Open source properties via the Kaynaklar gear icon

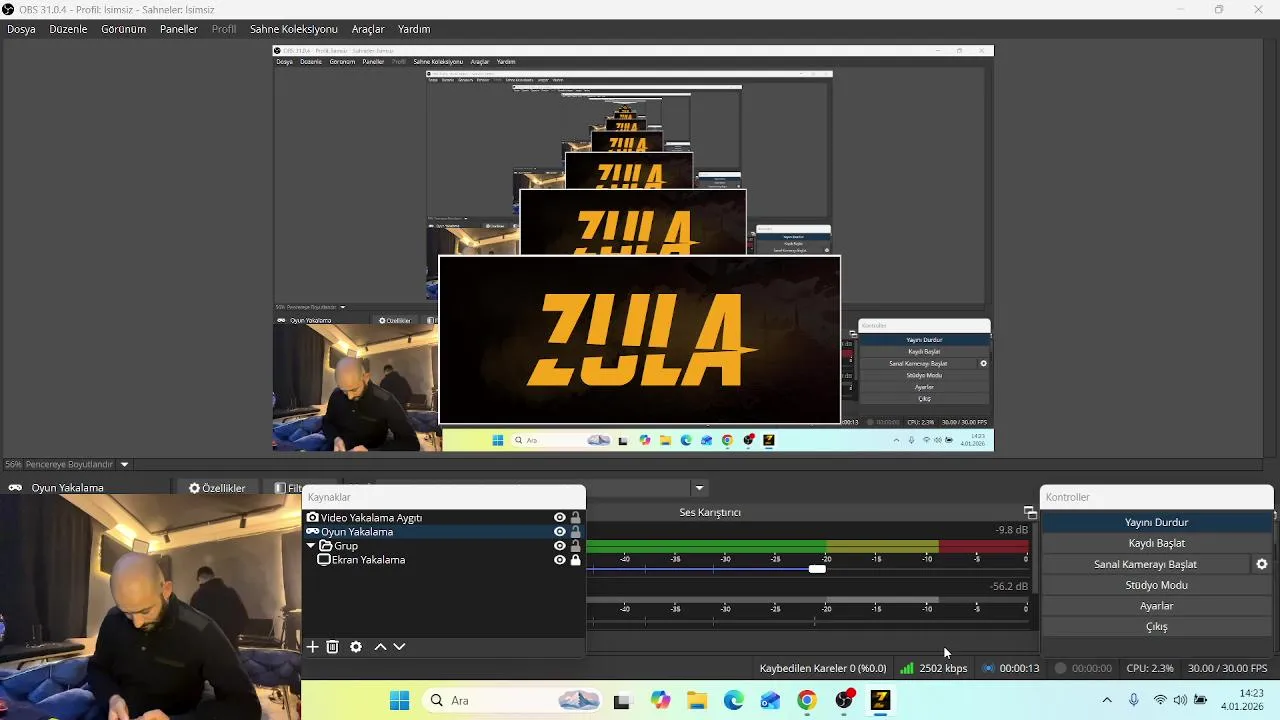[356, 647]
